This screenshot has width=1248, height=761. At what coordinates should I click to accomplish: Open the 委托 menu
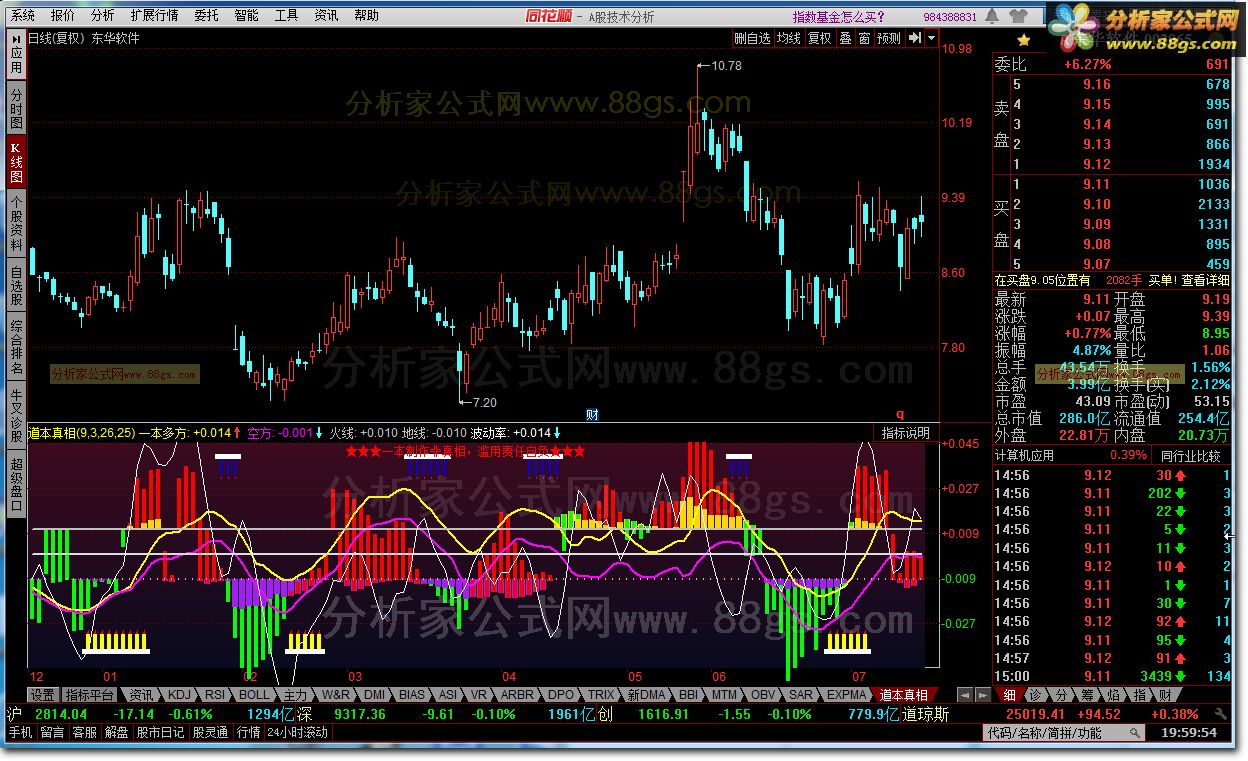pos(206,15)
